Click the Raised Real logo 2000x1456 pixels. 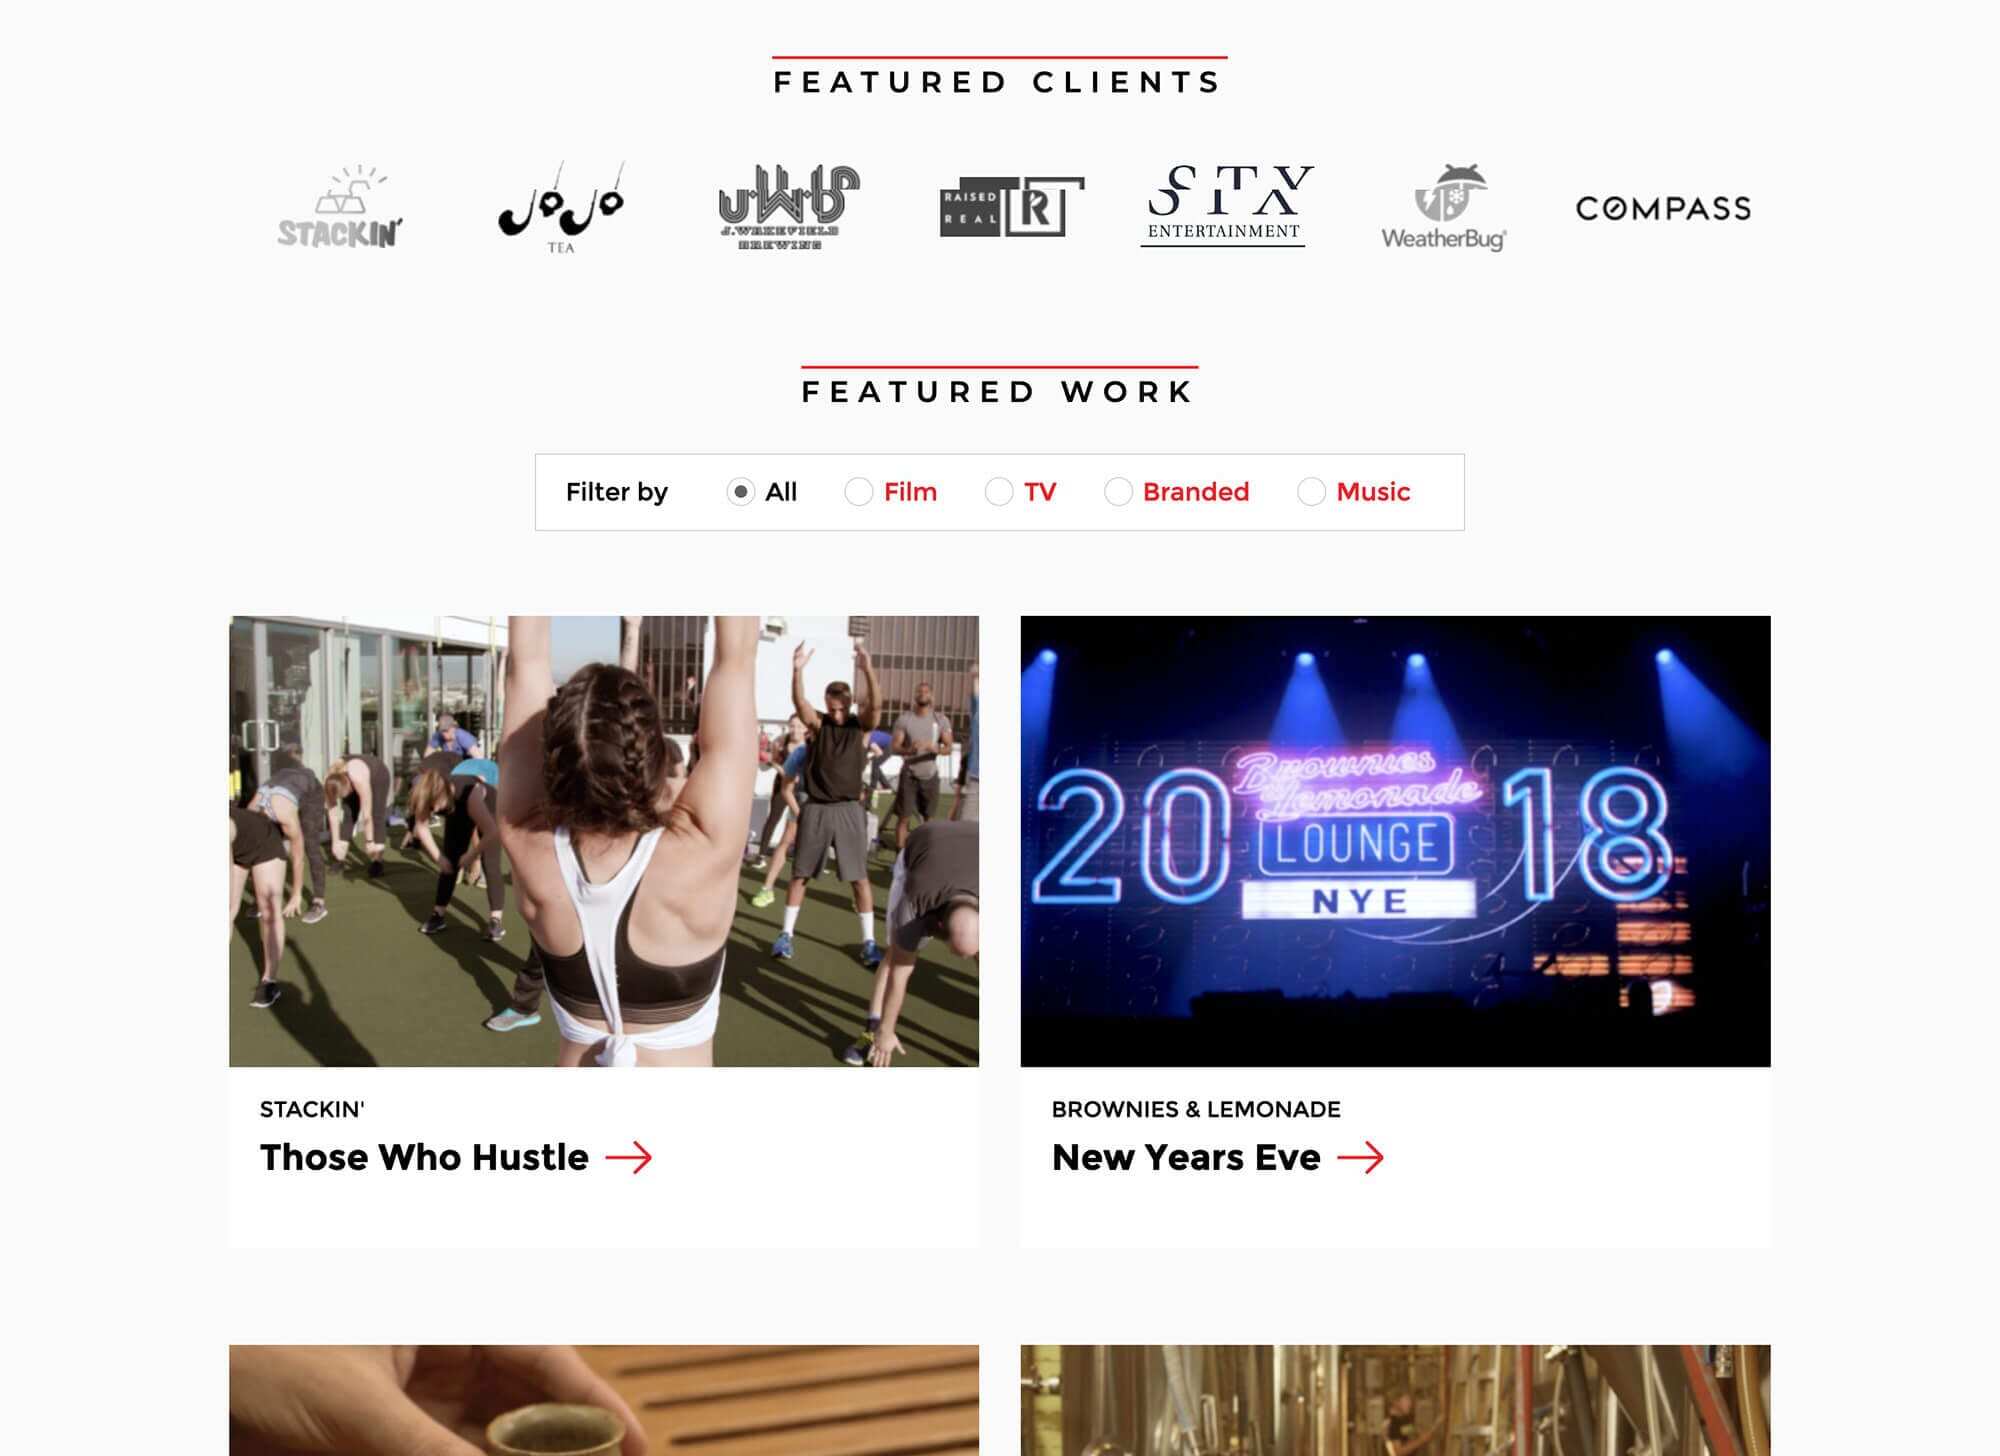(x=1011, y=207)
